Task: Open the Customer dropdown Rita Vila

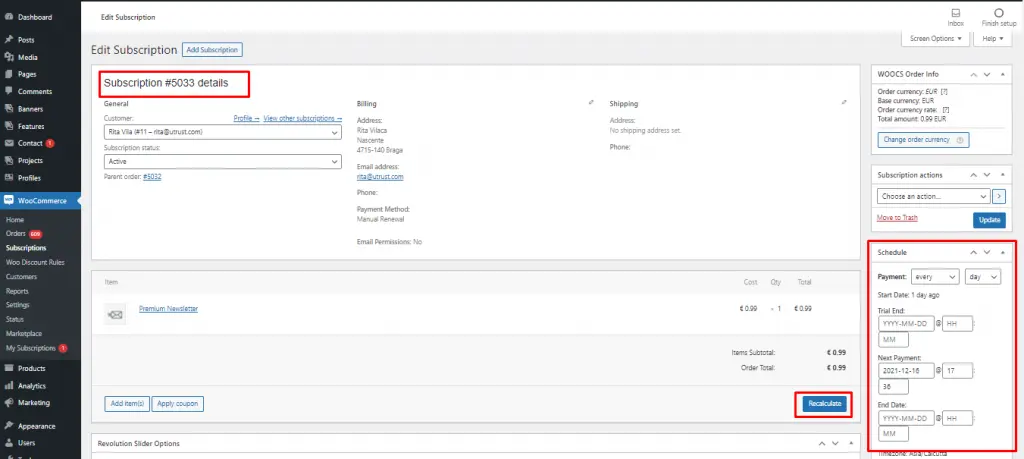Action: coord(222,132)
